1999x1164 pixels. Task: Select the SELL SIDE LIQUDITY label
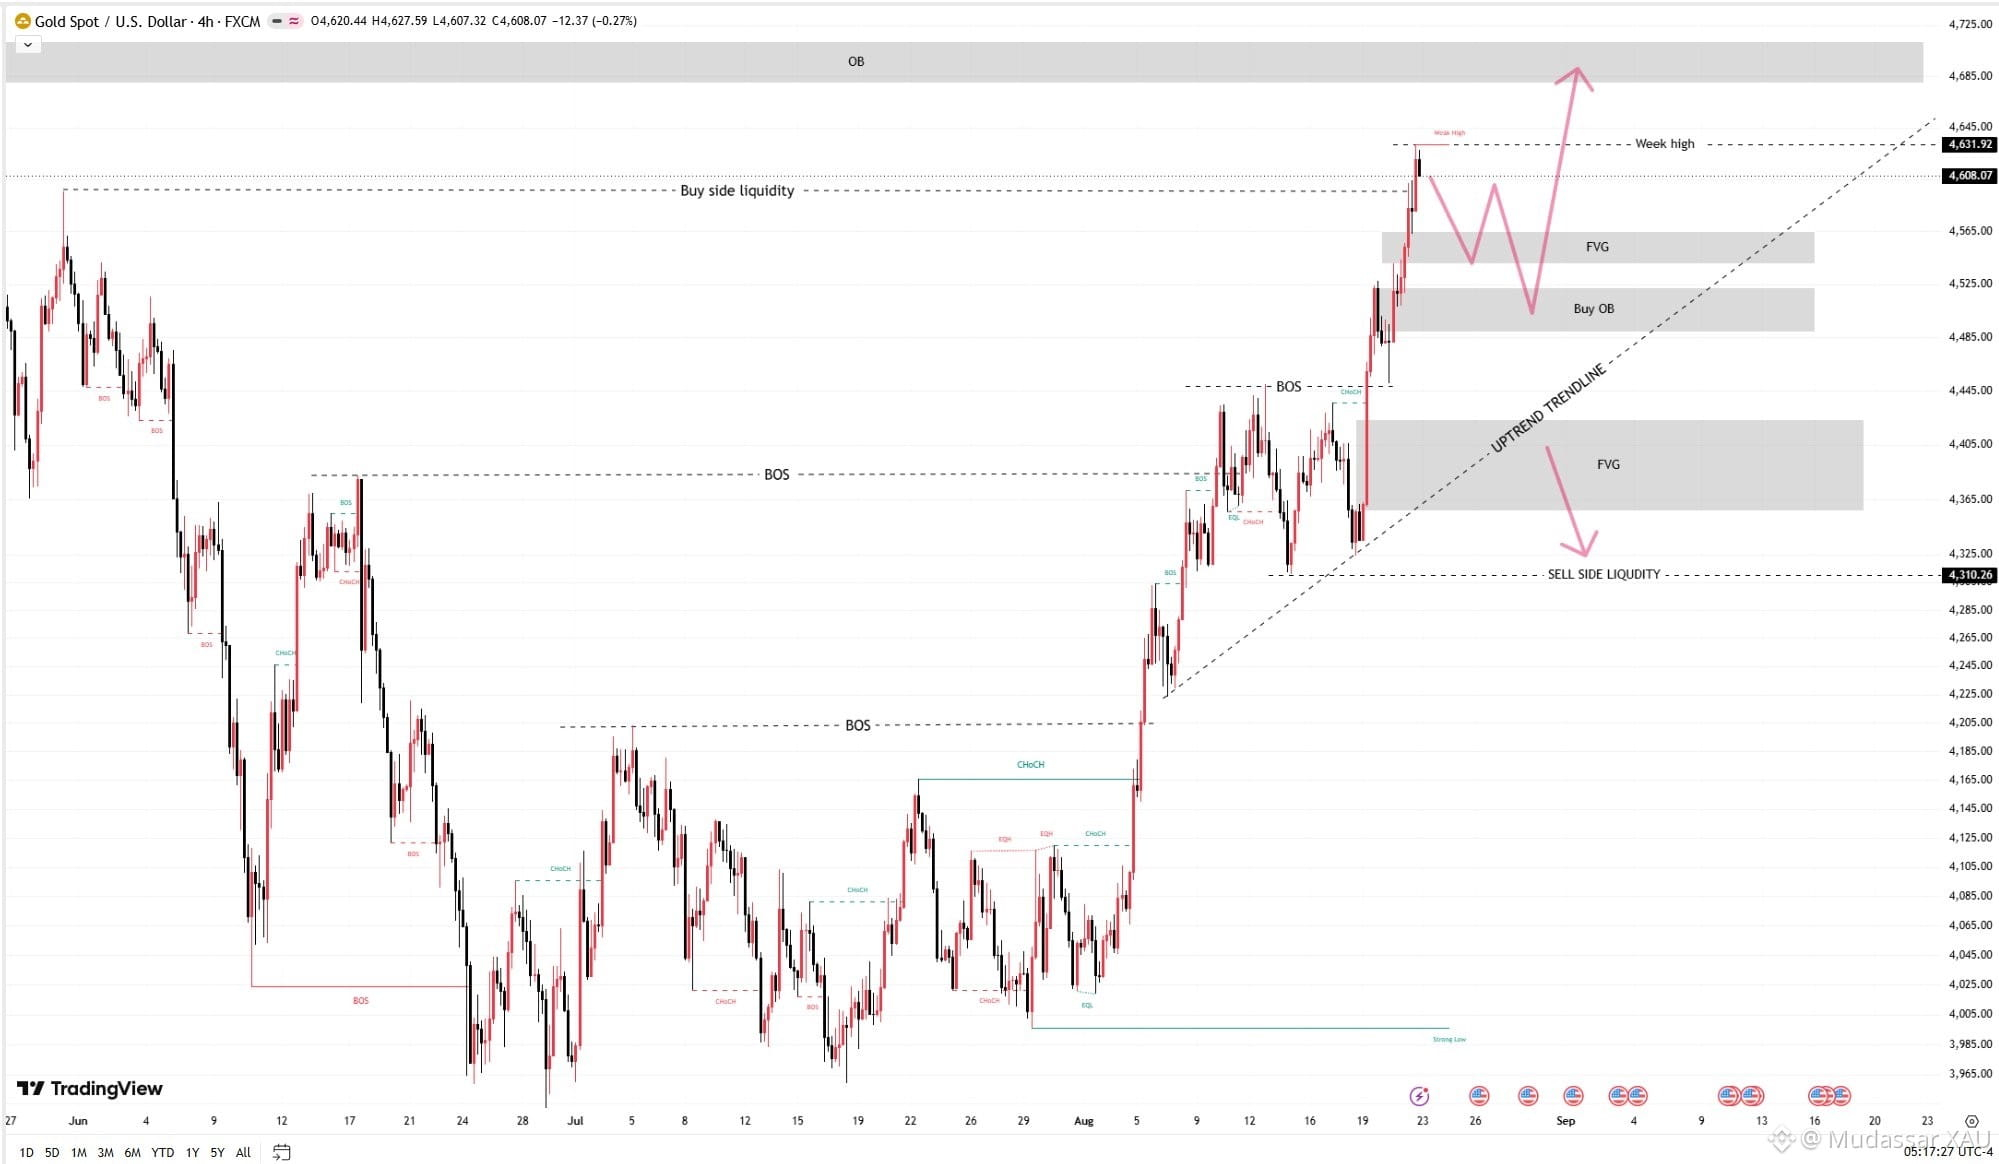pyautogui.click(x=1603, y=574)
